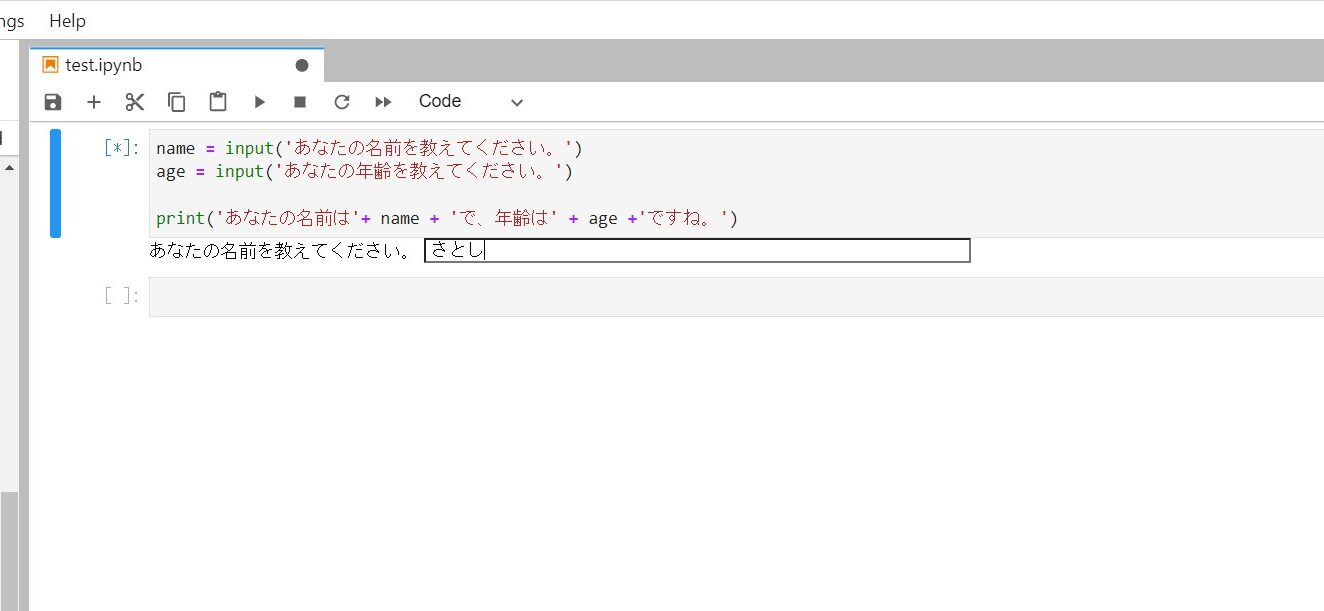The height and width of the screenshot is (611, 1324).
Task: Click the unsaved dot on the test.ipynb tab
Action: (x=302, y=65)
